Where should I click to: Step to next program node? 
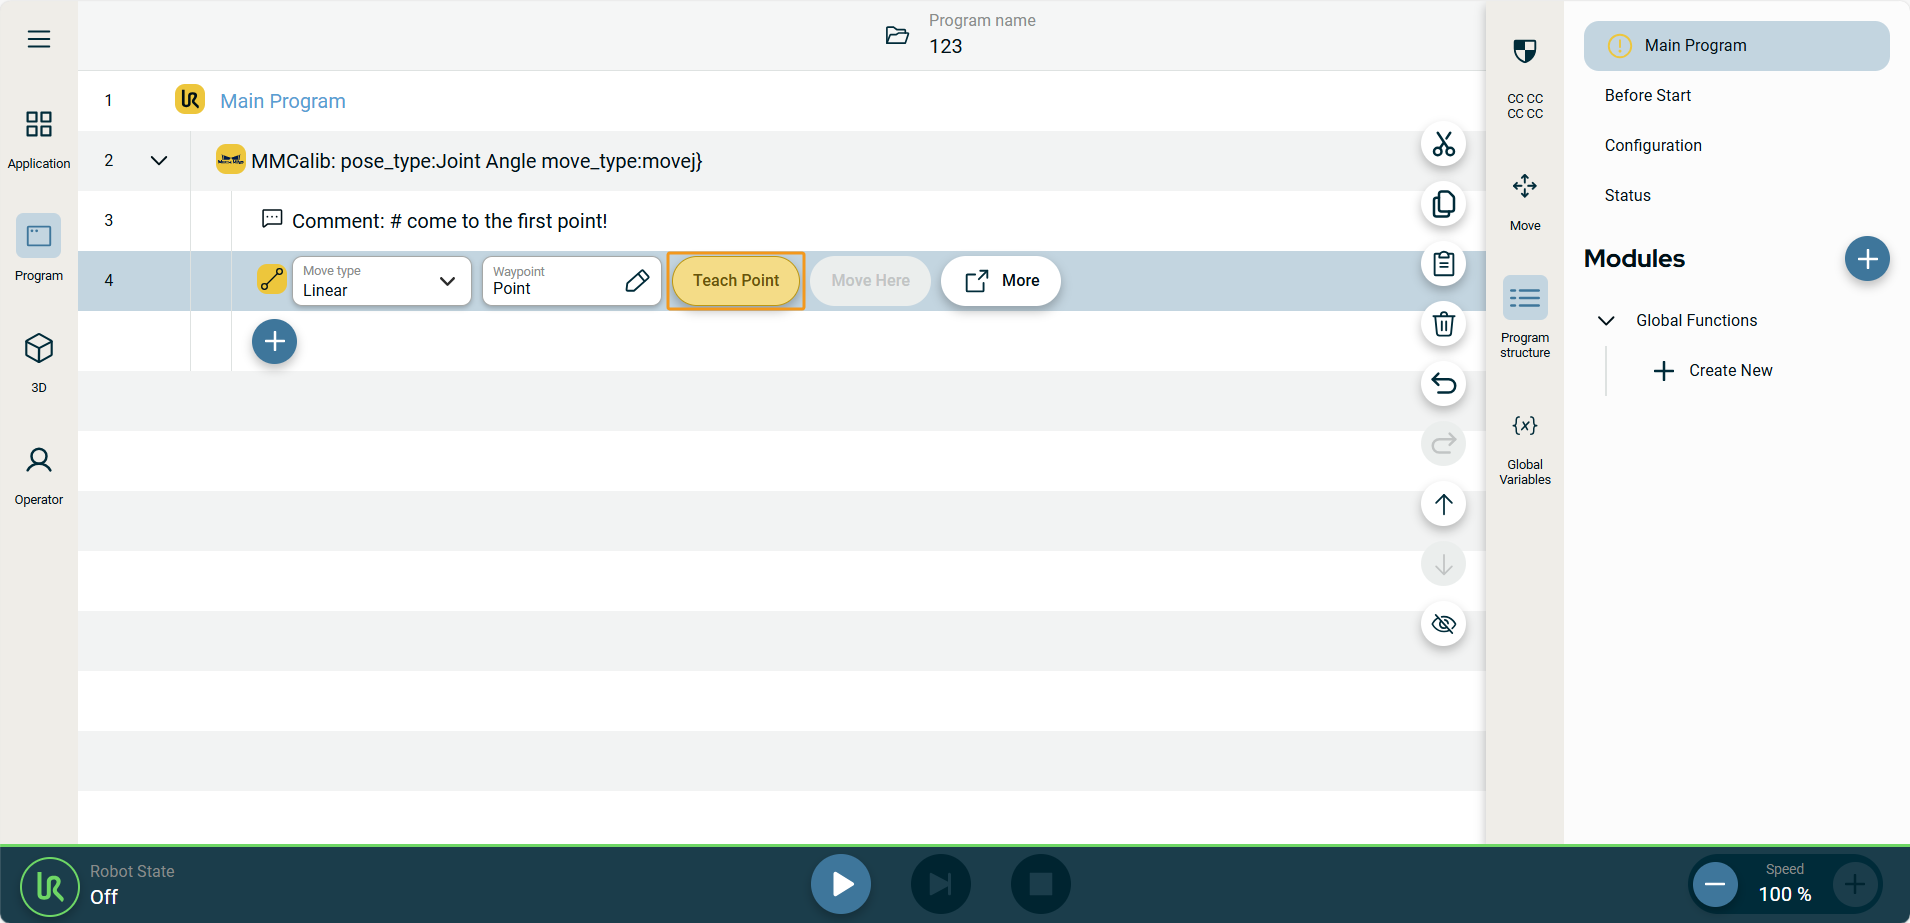[941, 884]
